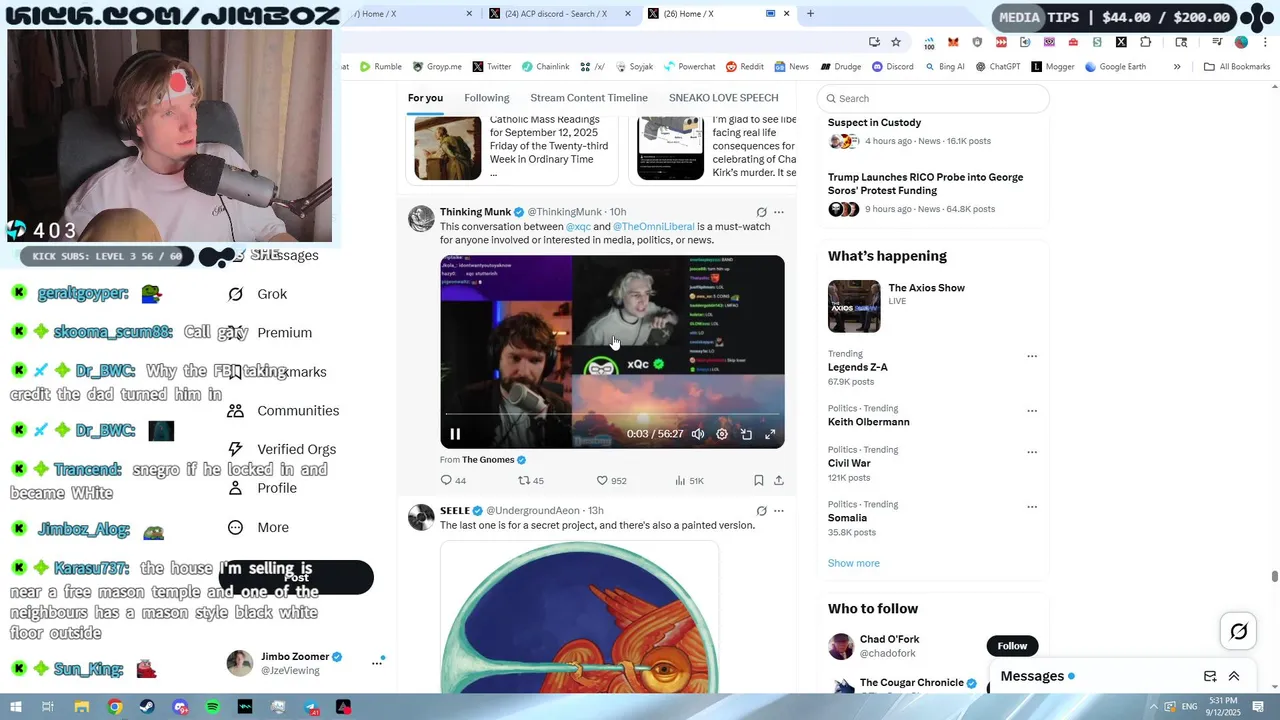Open the video settings gear
This screenshot has width=1280, height=720.
[x=722, y=434]
